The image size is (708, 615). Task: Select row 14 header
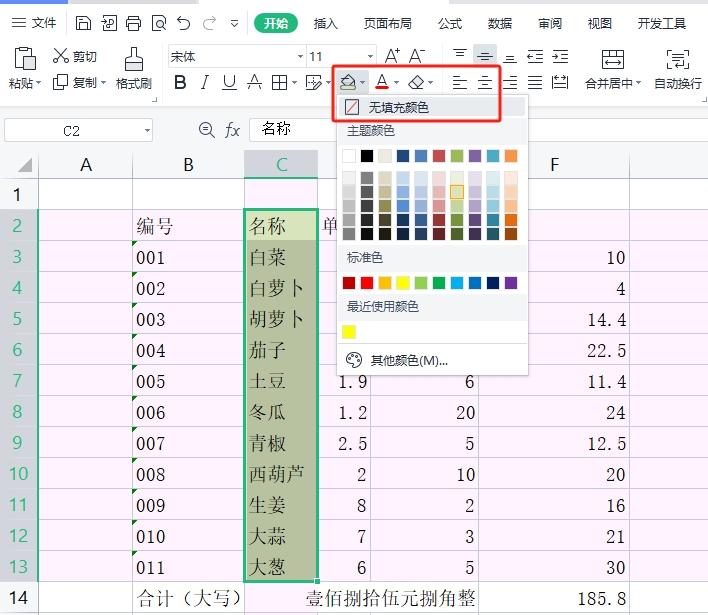point(19,597)
